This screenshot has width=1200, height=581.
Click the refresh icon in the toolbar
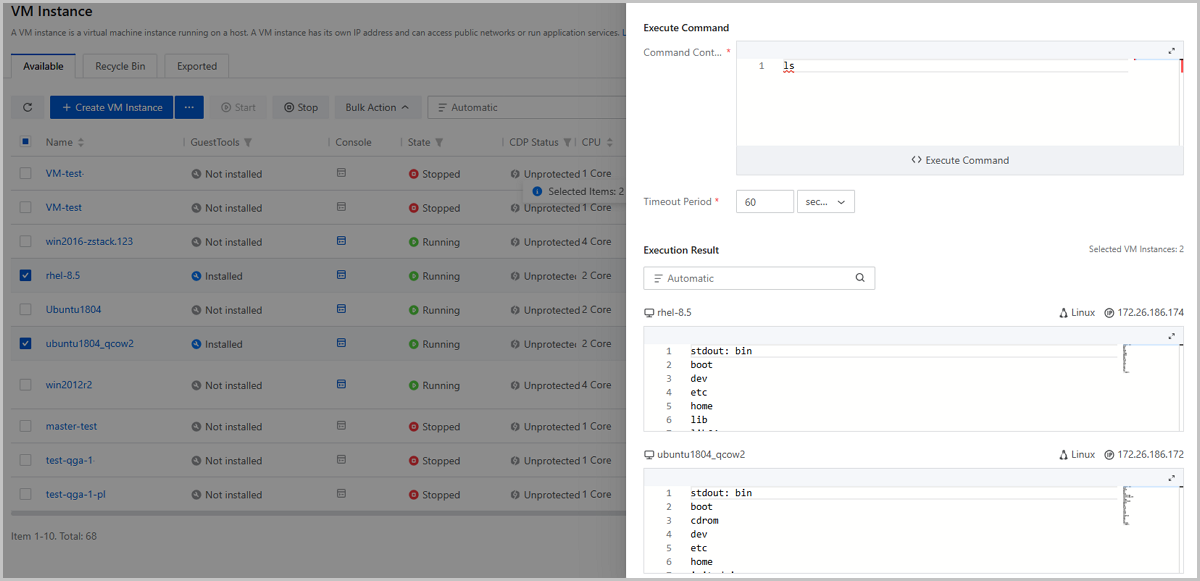click(x=27, y=108)
